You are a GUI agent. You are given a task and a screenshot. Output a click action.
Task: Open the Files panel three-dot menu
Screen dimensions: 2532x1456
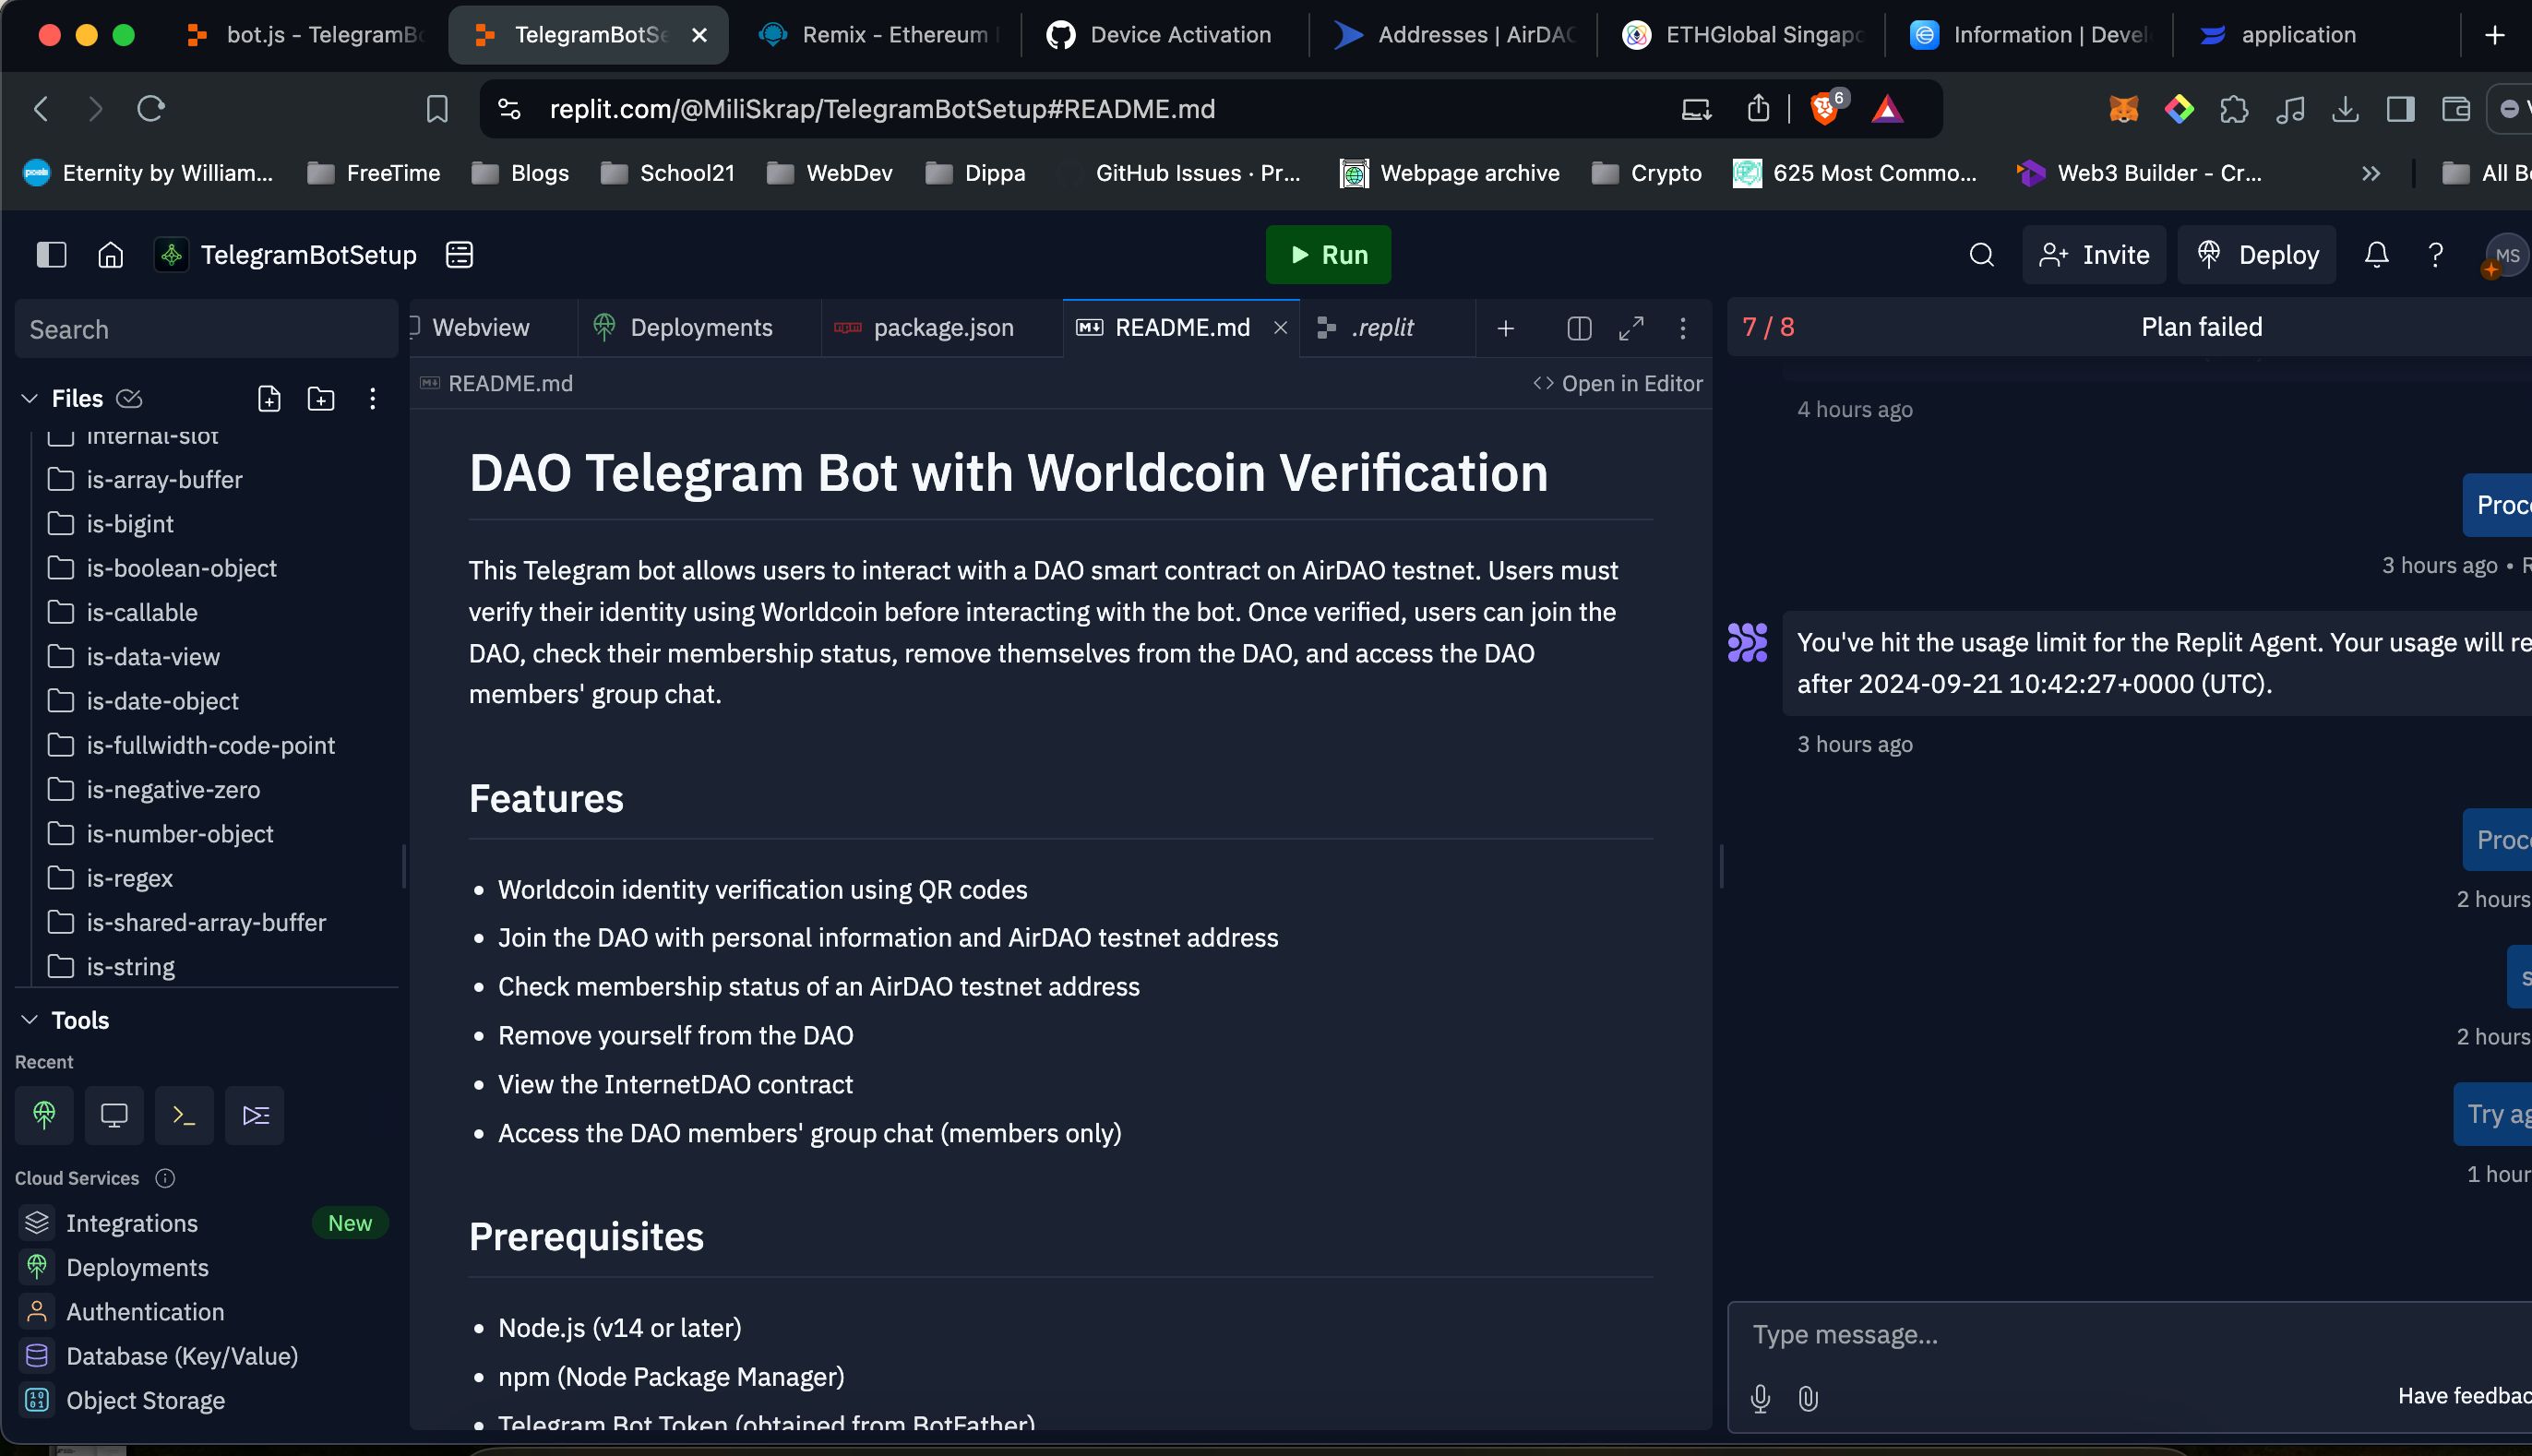coord(373,399)
